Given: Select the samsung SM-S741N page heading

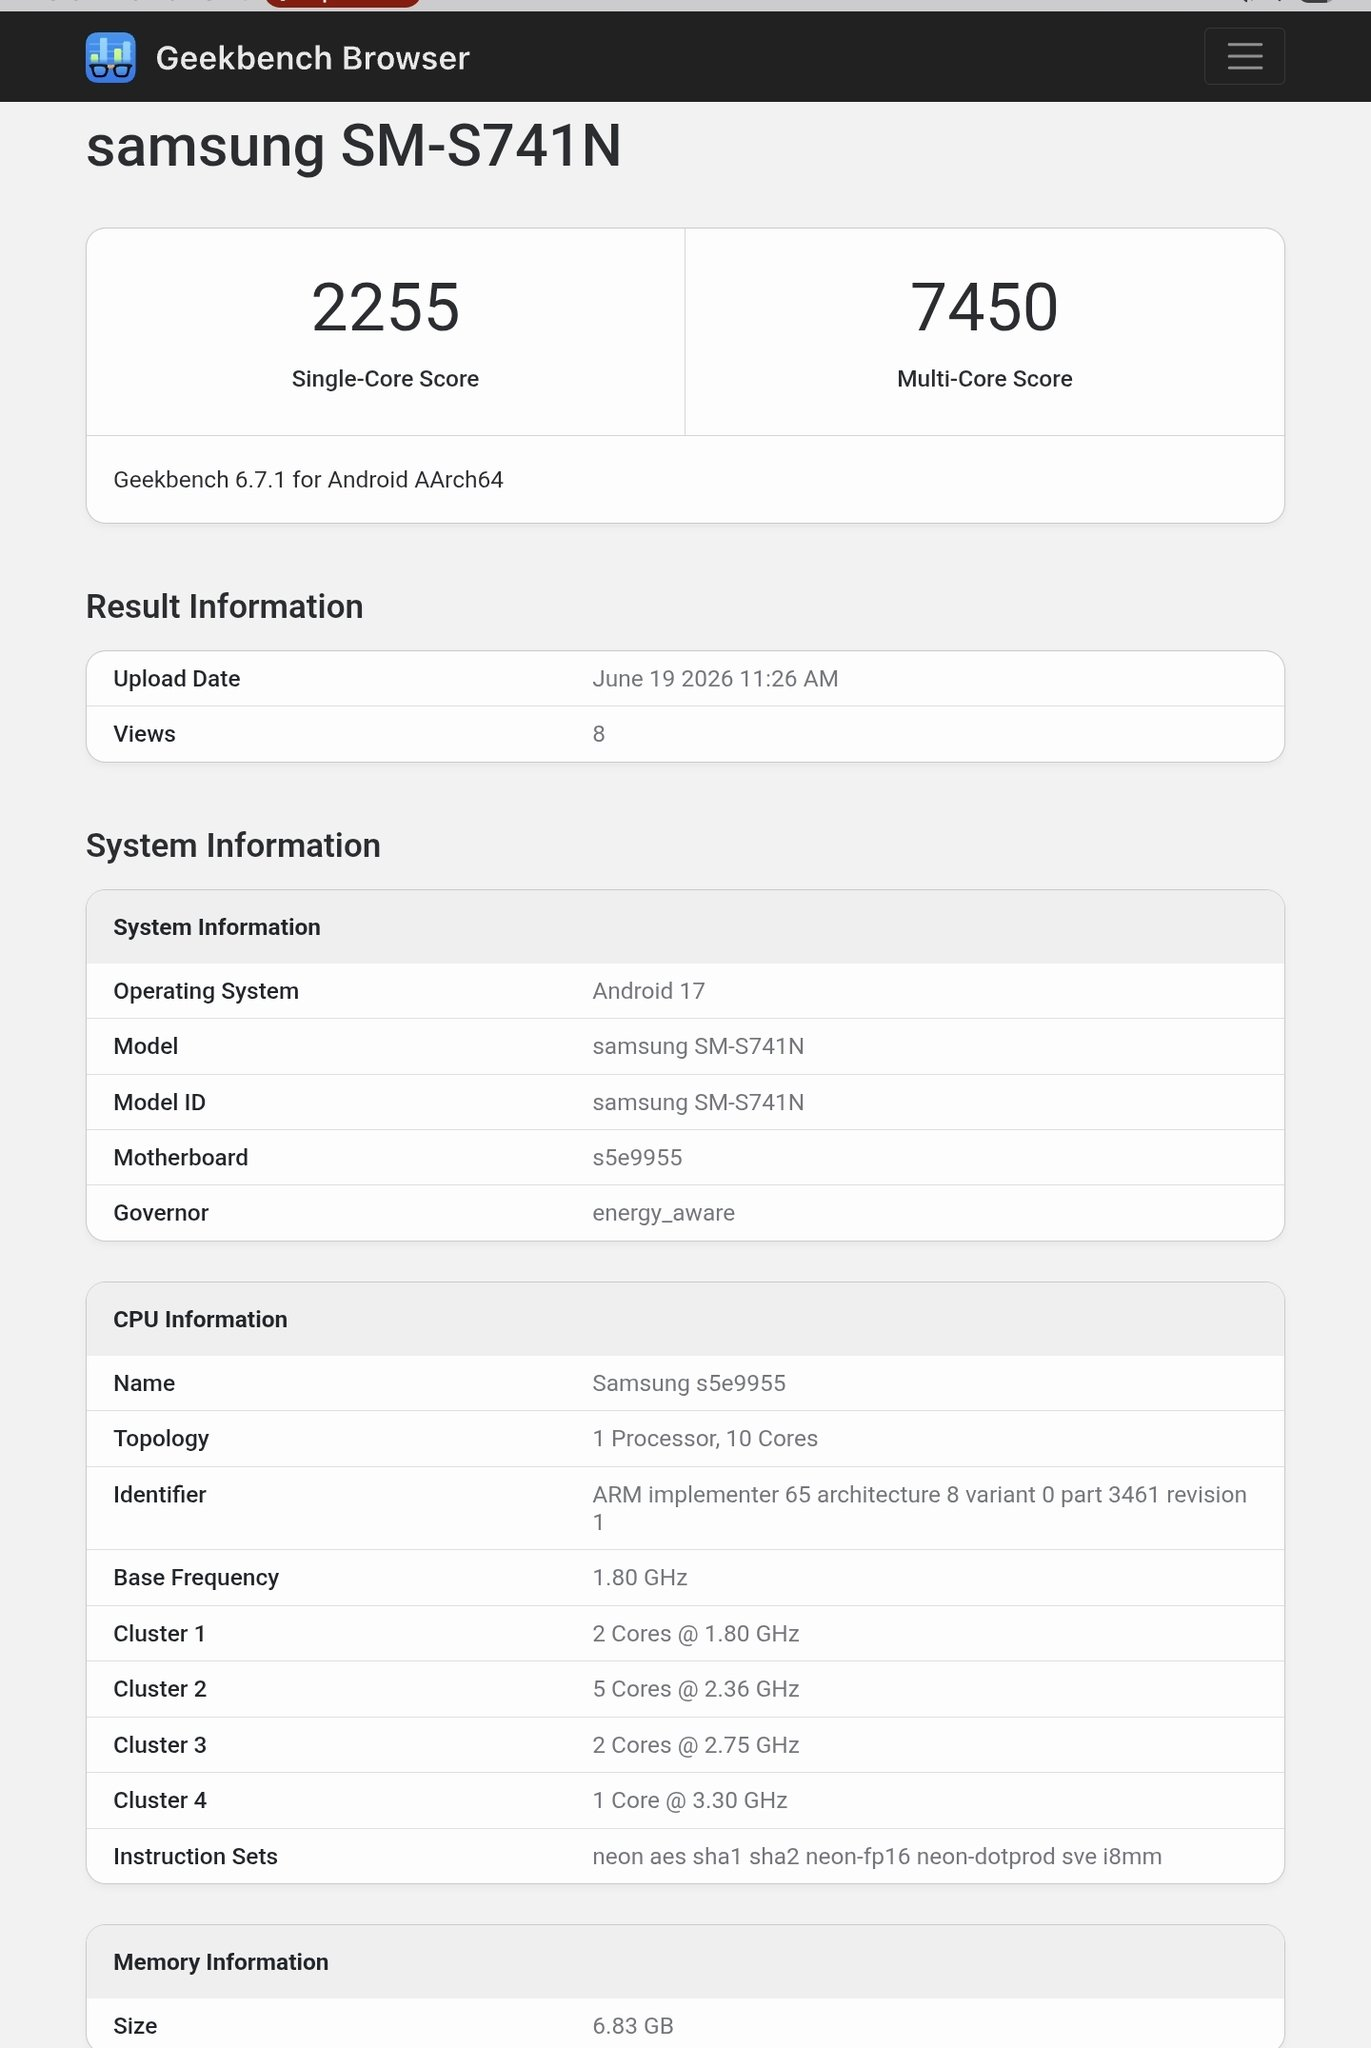Looking at the screenshot, I should click(x=354, y=146).
